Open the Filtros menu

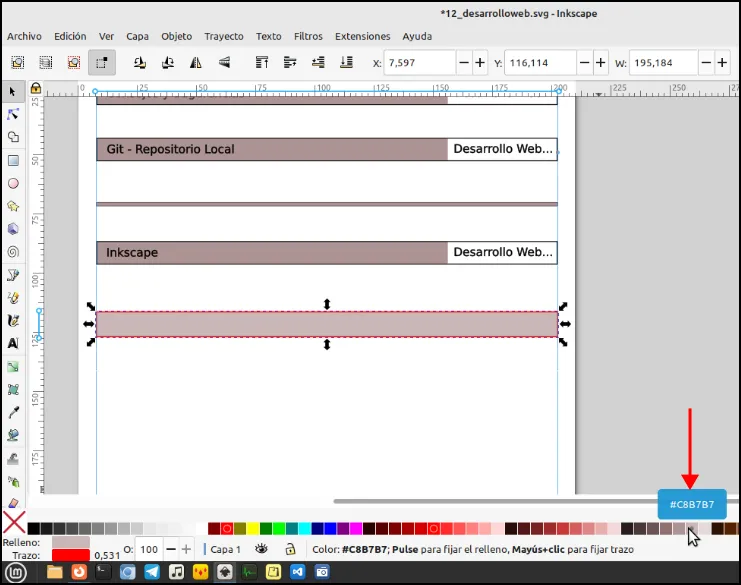308,36
